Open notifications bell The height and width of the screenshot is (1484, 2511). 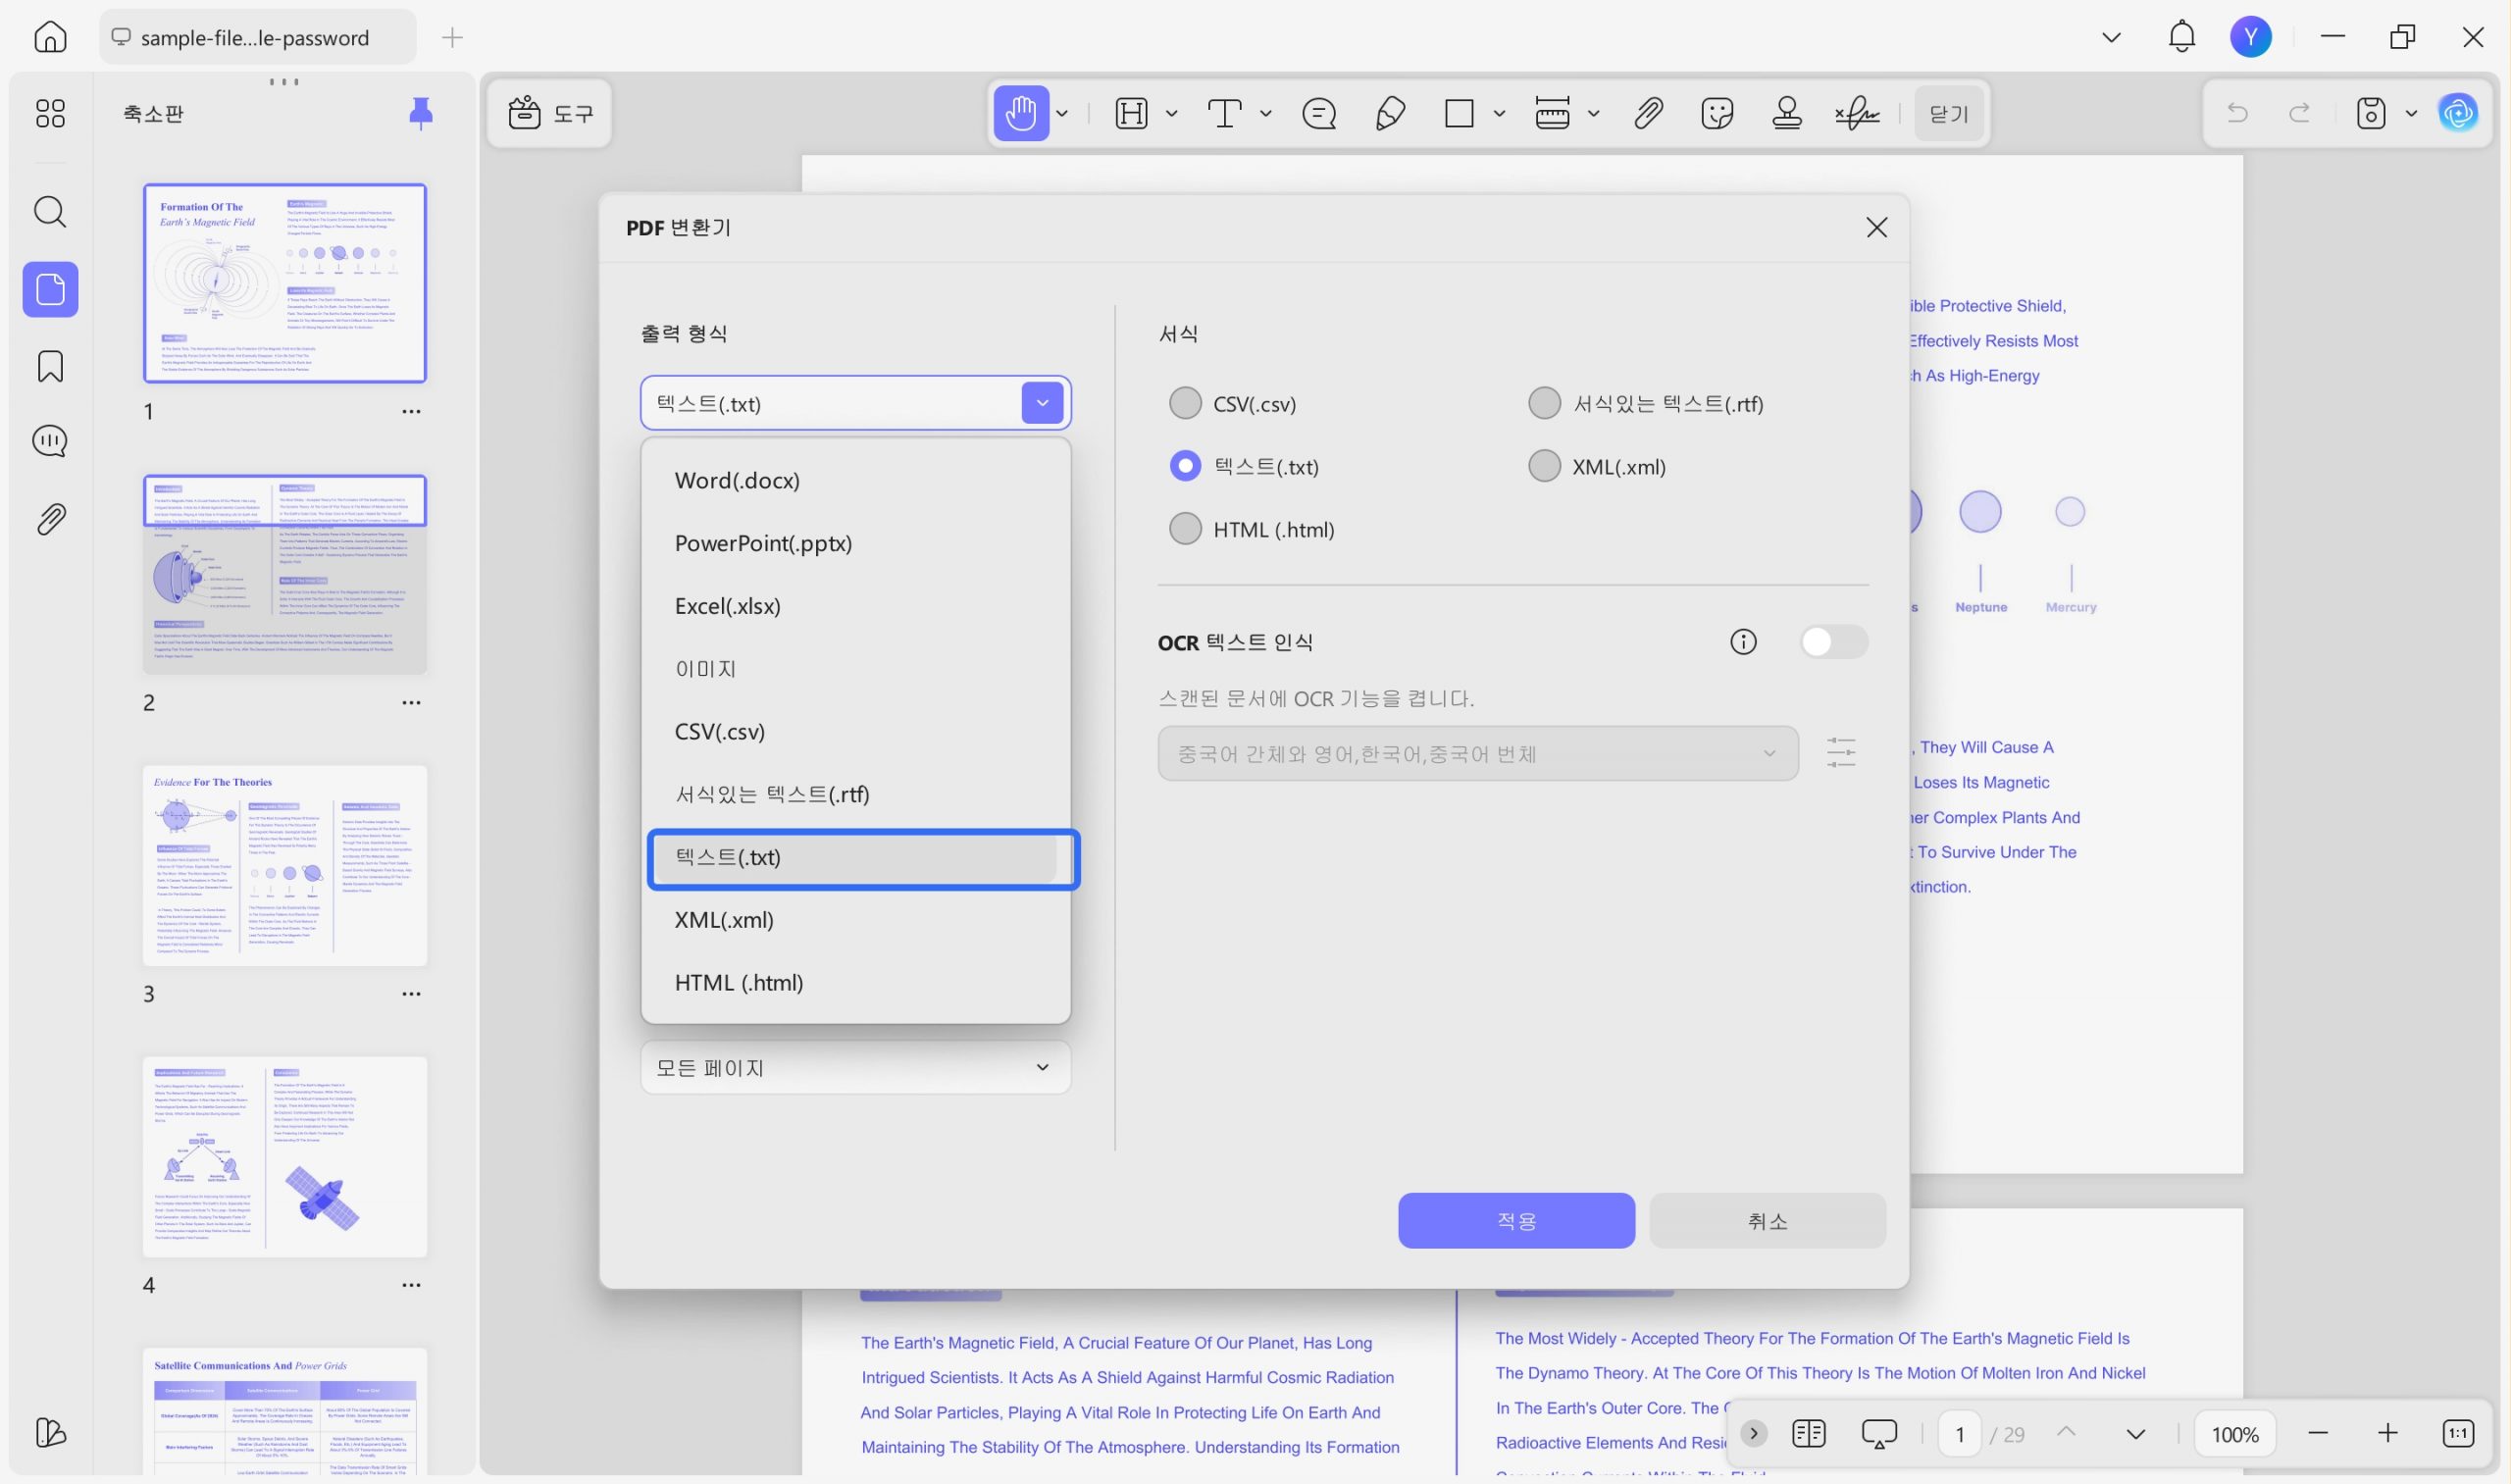pos(2181,37)
